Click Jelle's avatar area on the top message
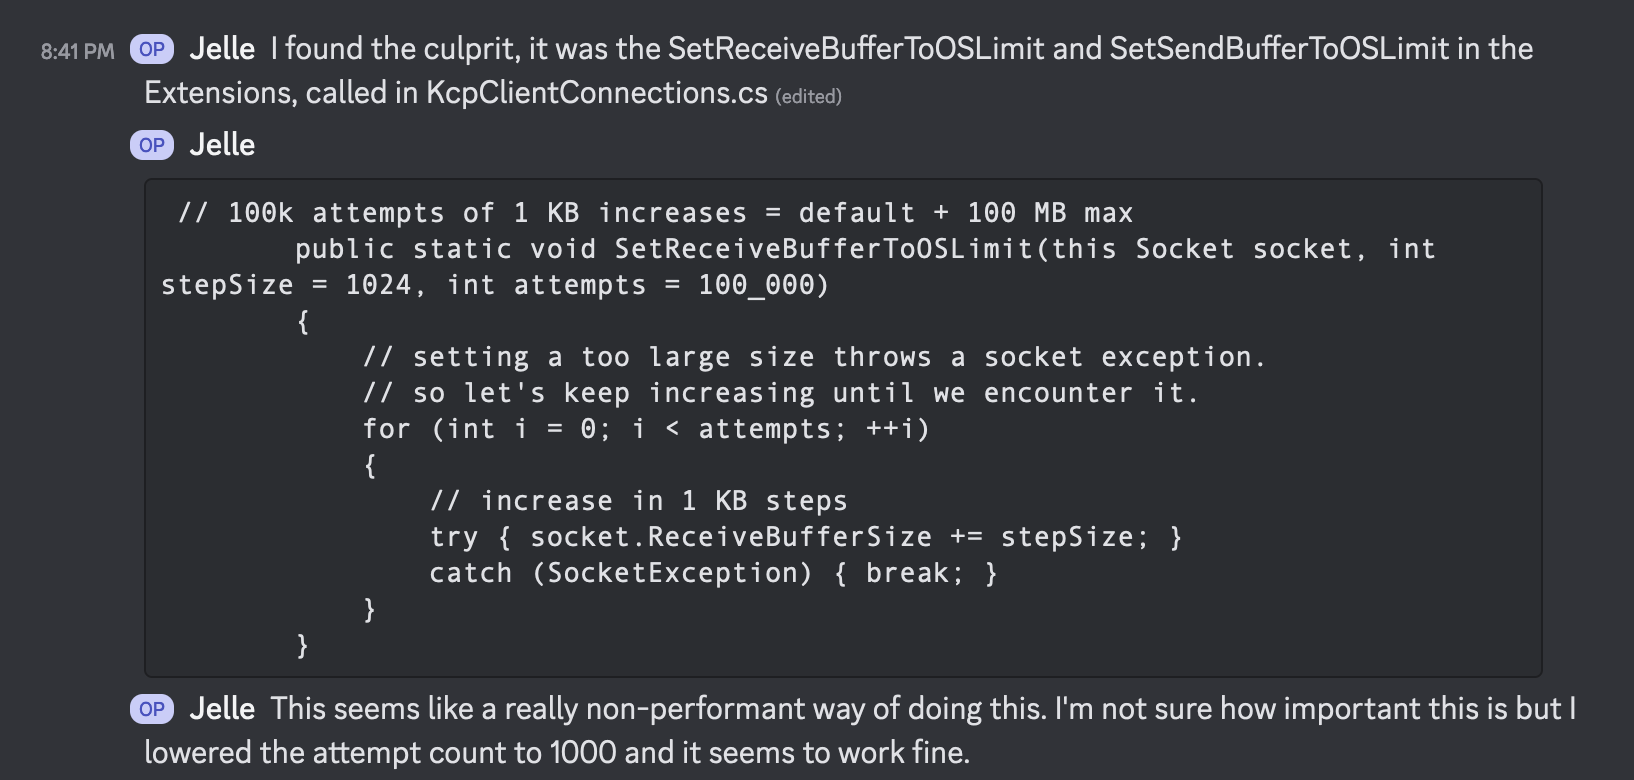 coord(151,47)
